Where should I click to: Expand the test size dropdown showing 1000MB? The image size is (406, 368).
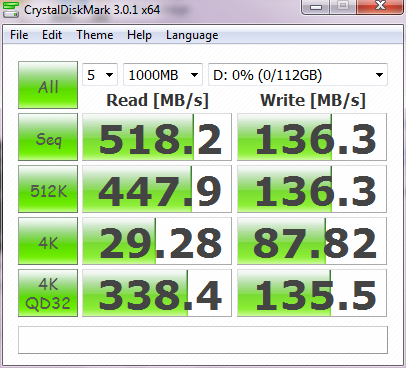pos(163,75)
